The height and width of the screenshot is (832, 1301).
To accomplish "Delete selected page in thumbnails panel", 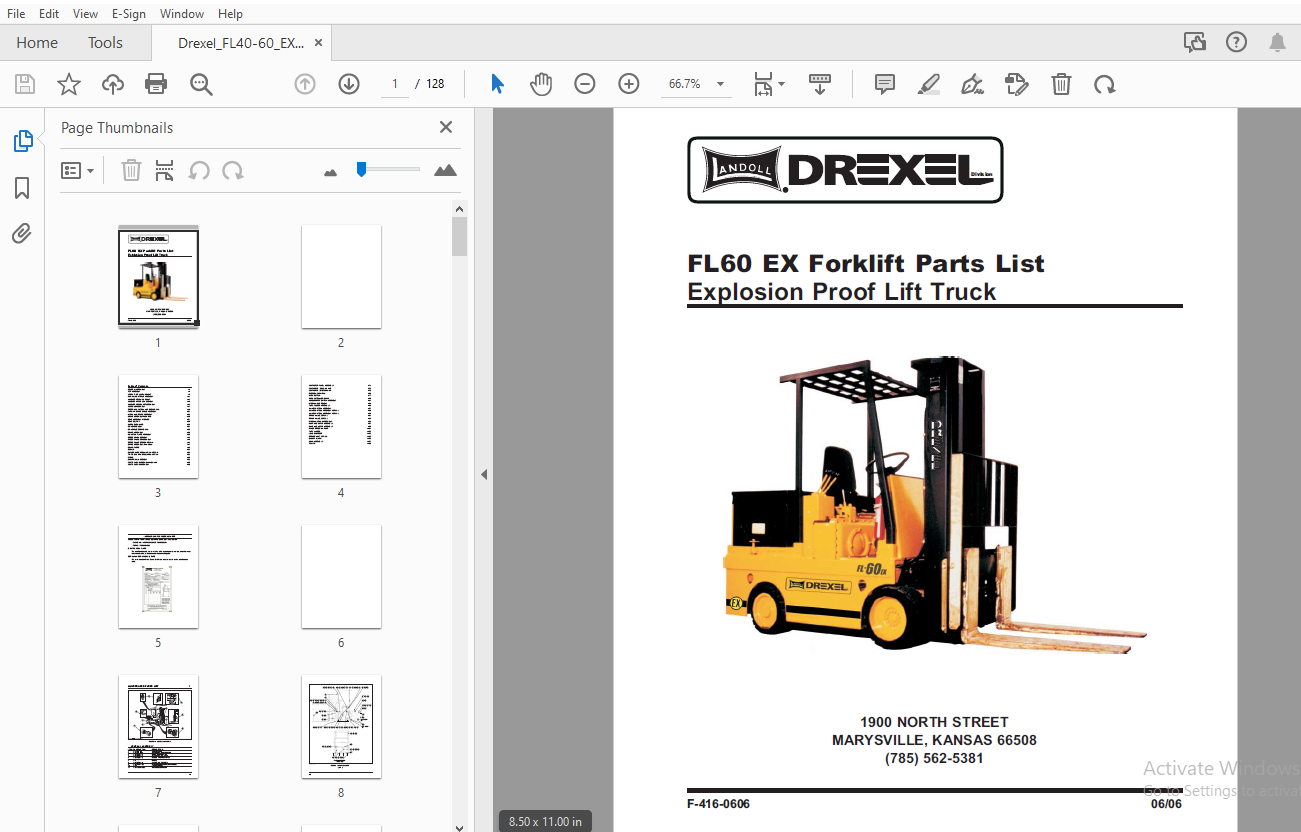I will pyautogui.click(x=131, y=170).
